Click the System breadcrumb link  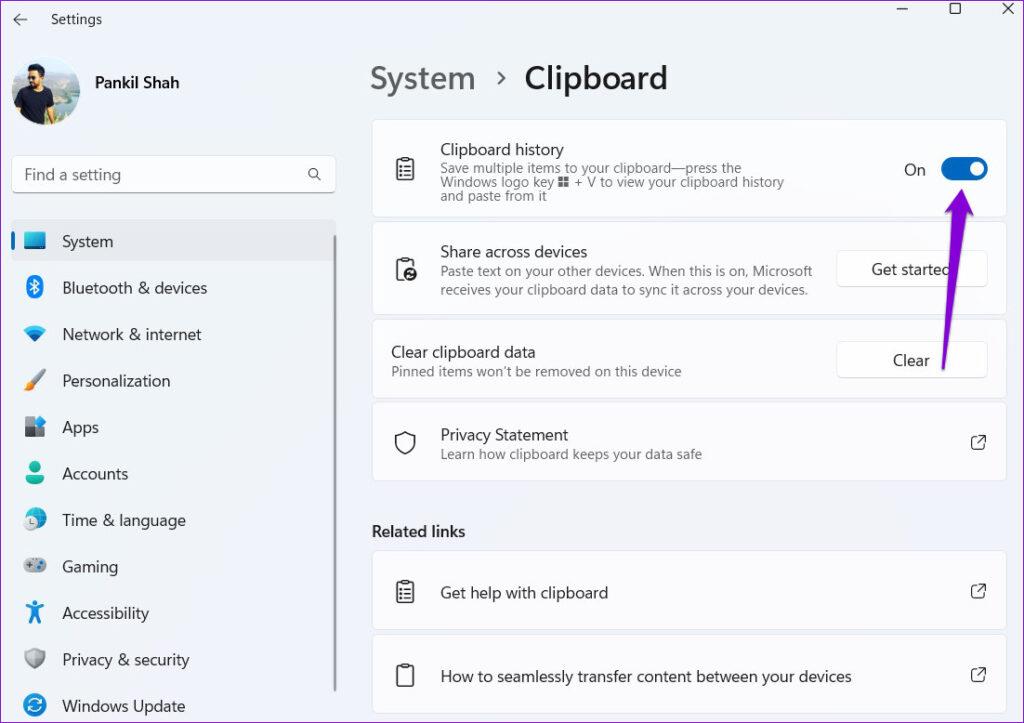422,78
